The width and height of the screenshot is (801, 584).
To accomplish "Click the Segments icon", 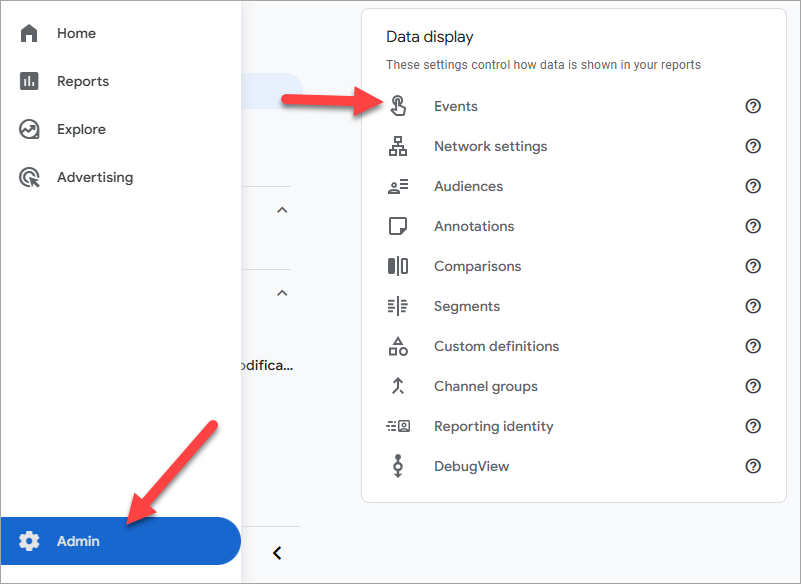I will pos(398,306).
